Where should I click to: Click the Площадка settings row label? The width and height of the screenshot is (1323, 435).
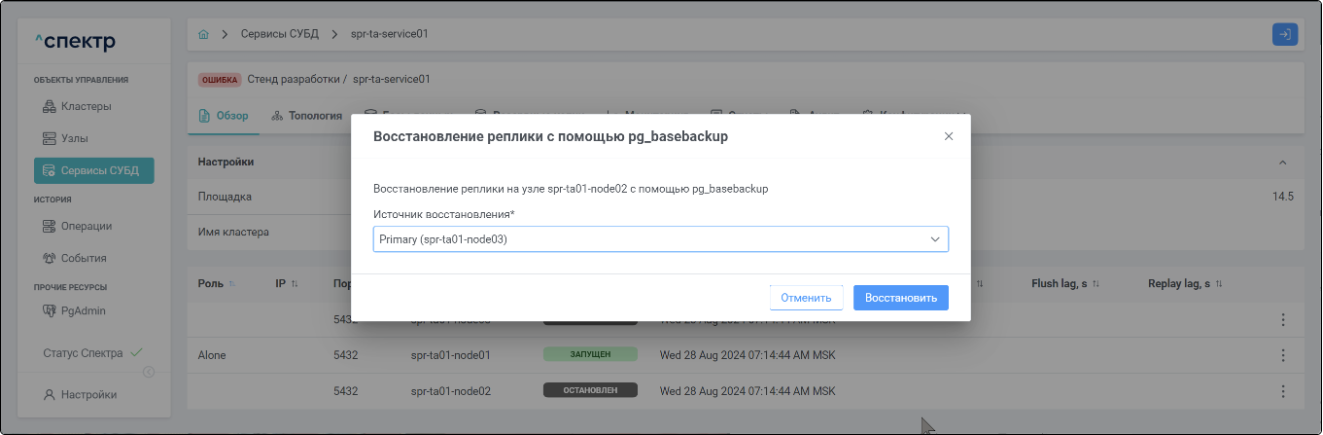pos(225,196)
